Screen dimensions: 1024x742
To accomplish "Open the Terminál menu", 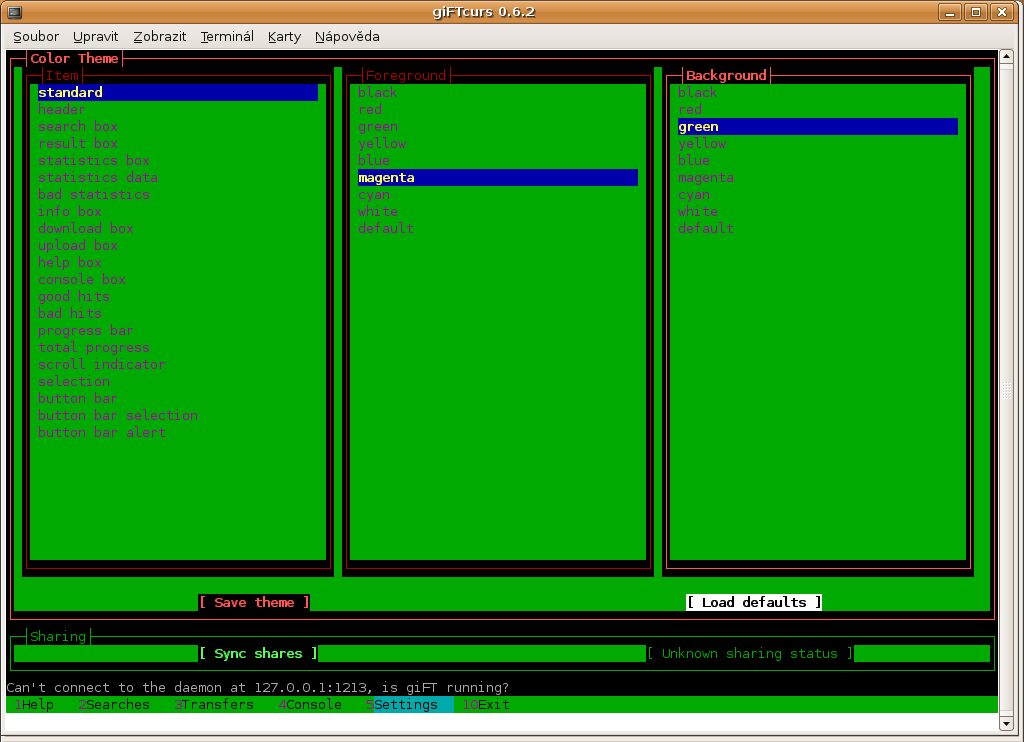I will click(227, 37).
